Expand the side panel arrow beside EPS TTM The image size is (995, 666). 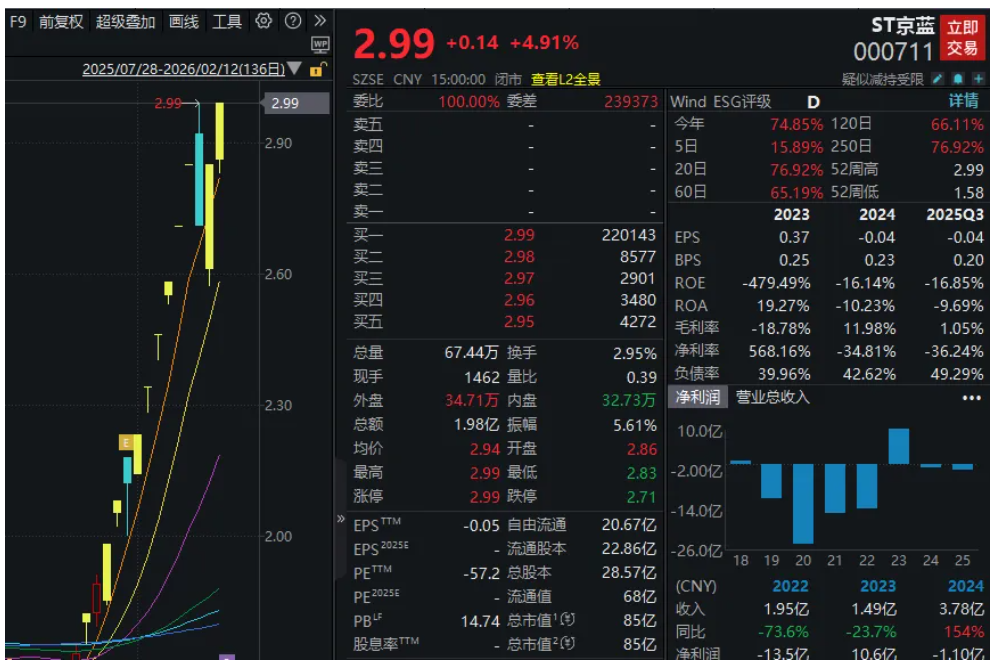click(342, 521)
